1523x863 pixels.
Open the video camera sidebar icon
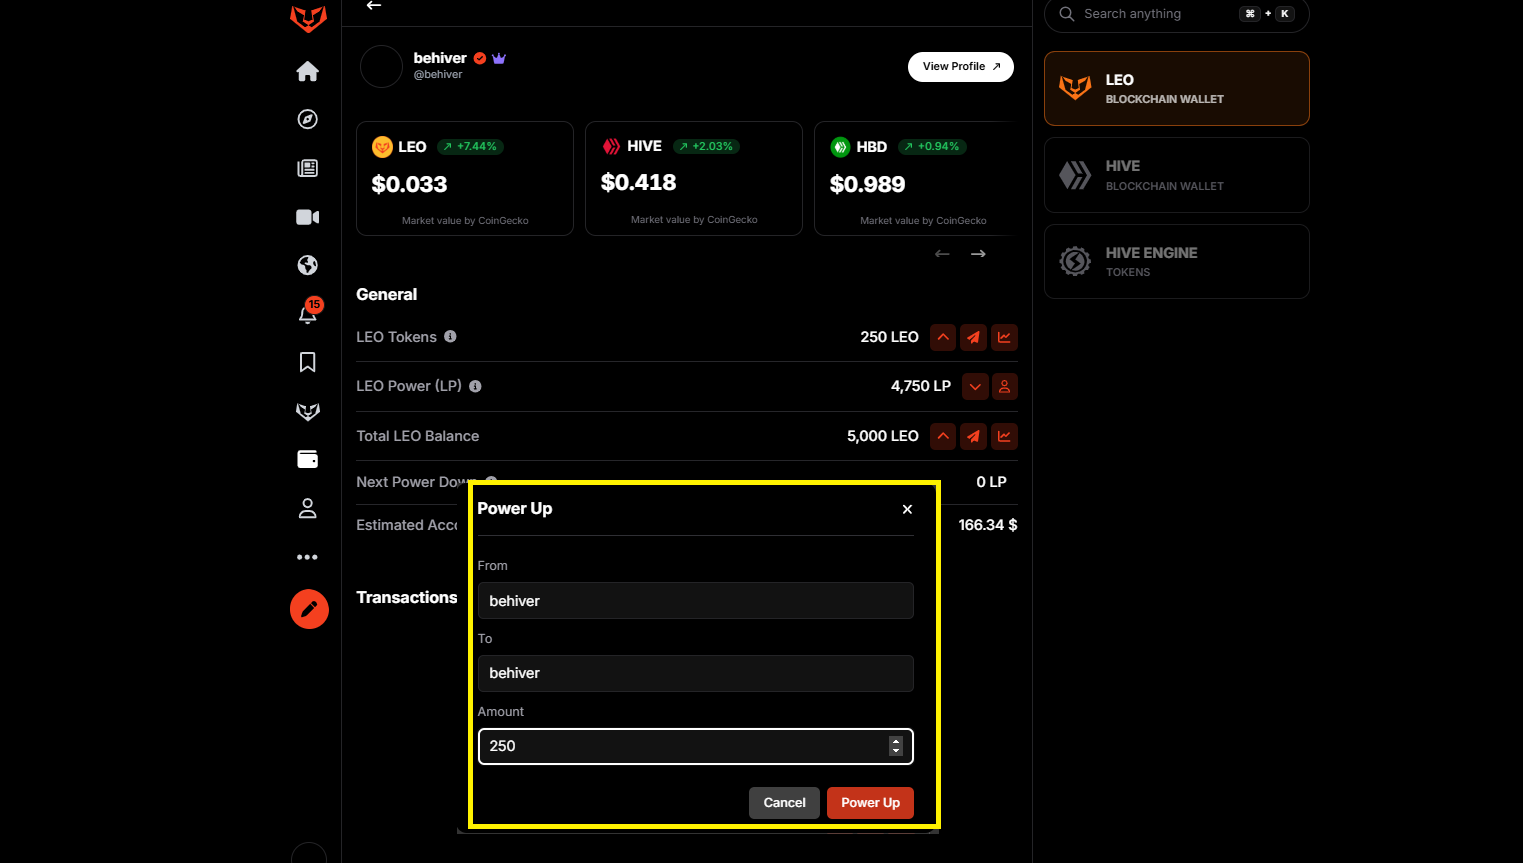pyautogui.click(x=308, y=217)
